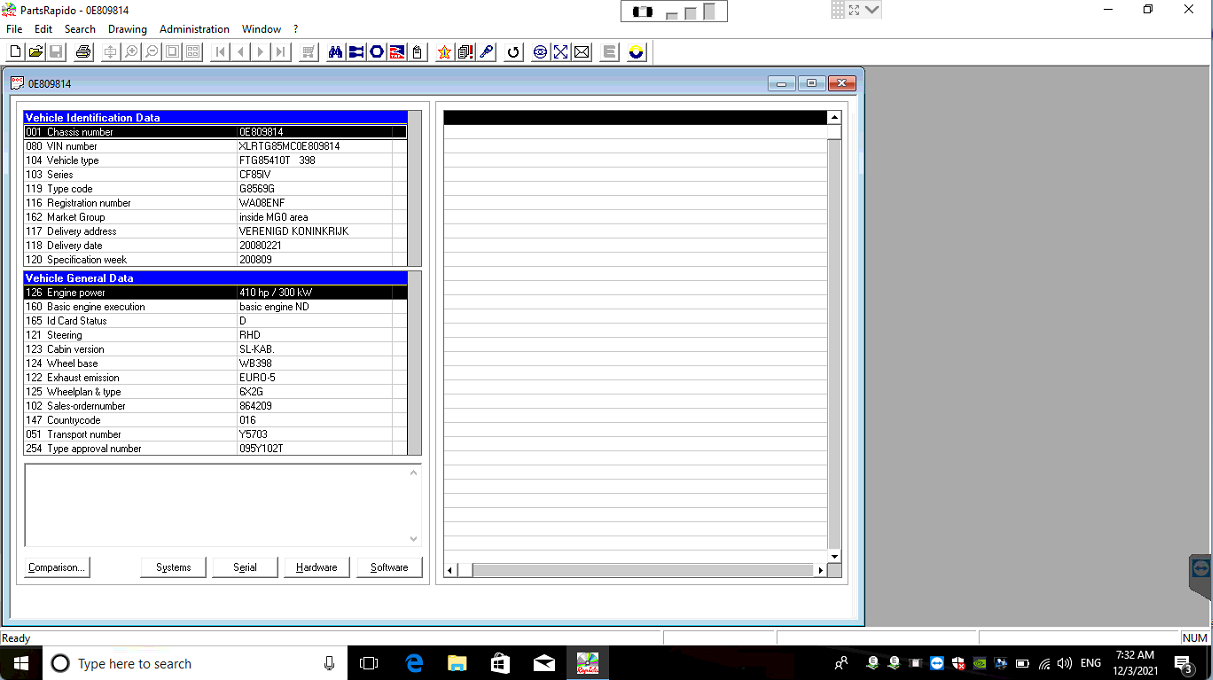Click the binoculars search icon

click(336, 52)
